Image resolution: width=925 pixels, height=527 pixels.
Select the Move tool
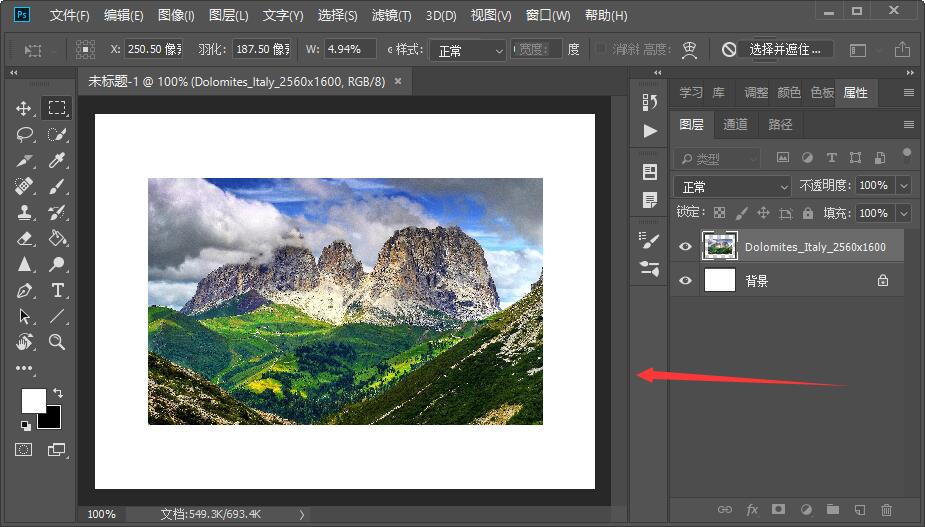point(24,108)
